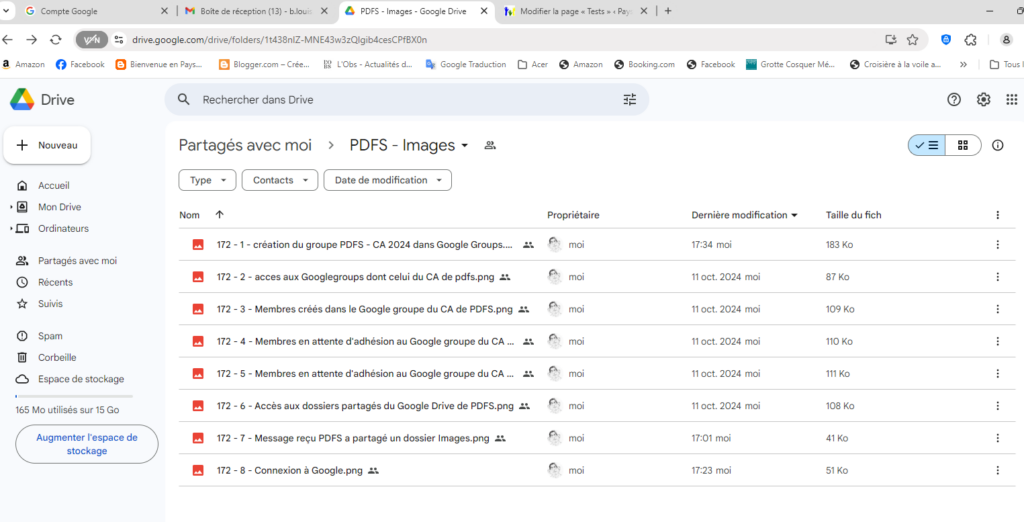The width and height of the screenshot is (1024, 522).
Task: Open the Type filter dropdown
Action: click(x=207, y=180)
